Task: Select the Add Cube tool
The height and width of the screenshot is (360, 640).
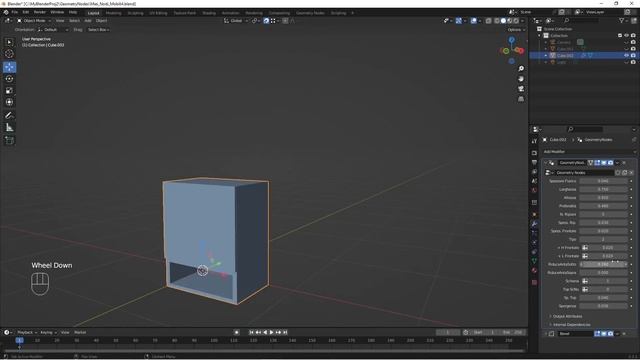Action: click(9, 140)
